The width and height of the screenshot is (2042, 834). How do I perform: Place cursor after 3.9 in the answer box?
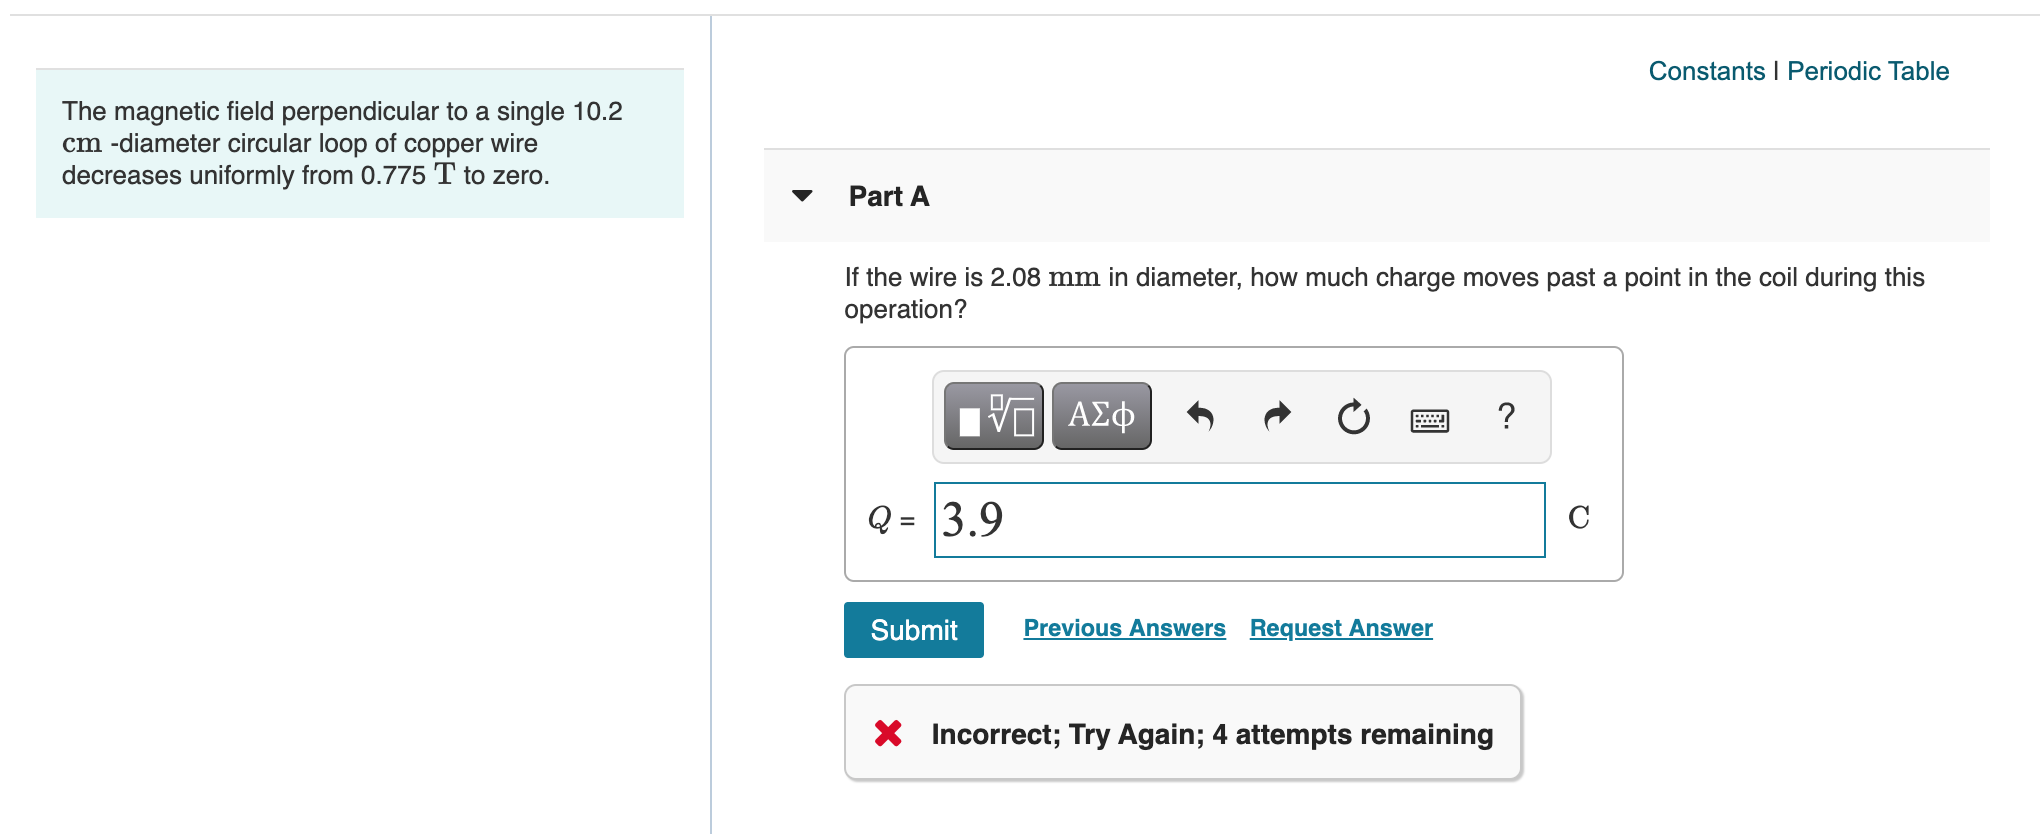(x=1010, y=519)
